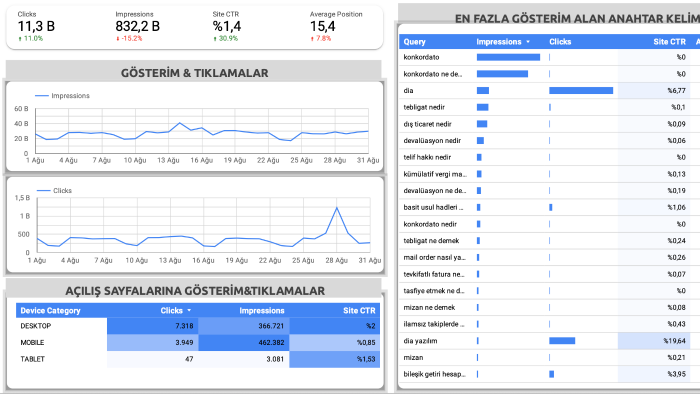Click the %19,64 CTR cell
Viewport: 700px width, 394px height.
click(654, 341)
